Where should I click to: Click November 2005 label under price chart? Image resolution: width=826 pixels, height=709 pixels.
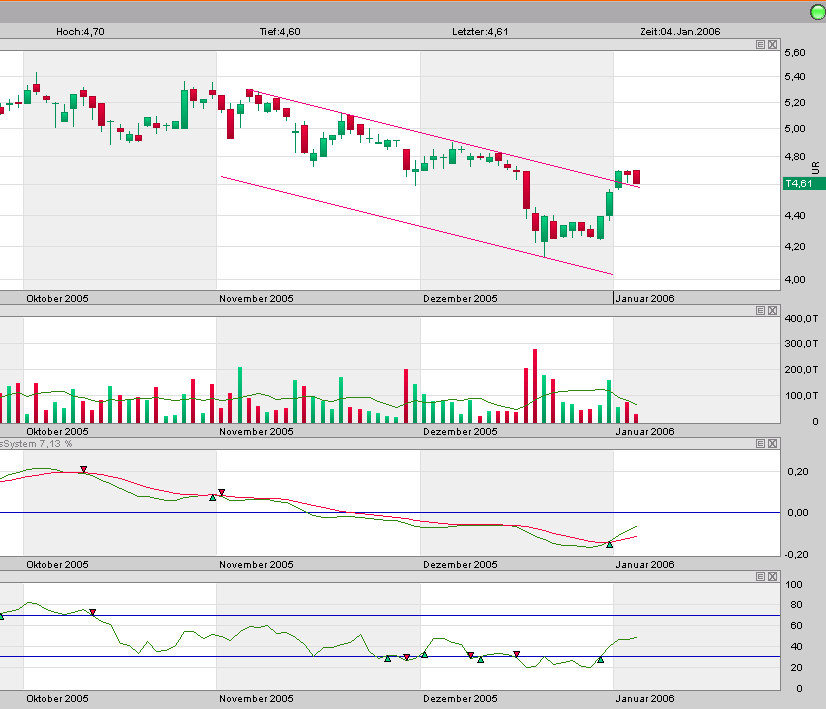(256, 299)
